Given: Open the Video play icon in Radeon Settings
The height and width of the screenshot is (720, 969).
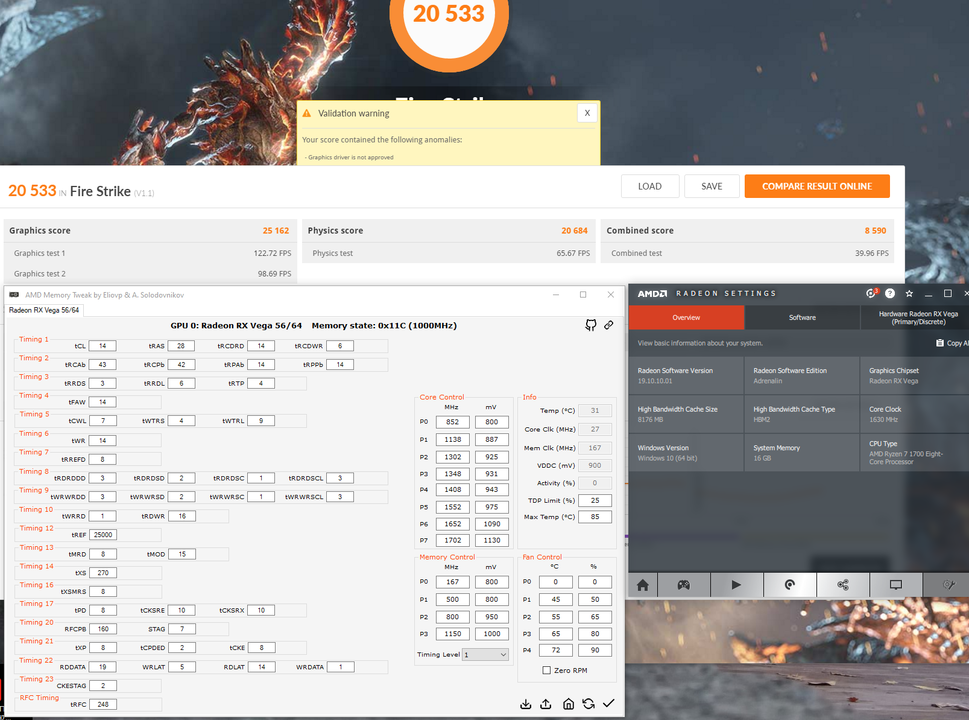Looking at the screenshot, I should pos(736,585).
